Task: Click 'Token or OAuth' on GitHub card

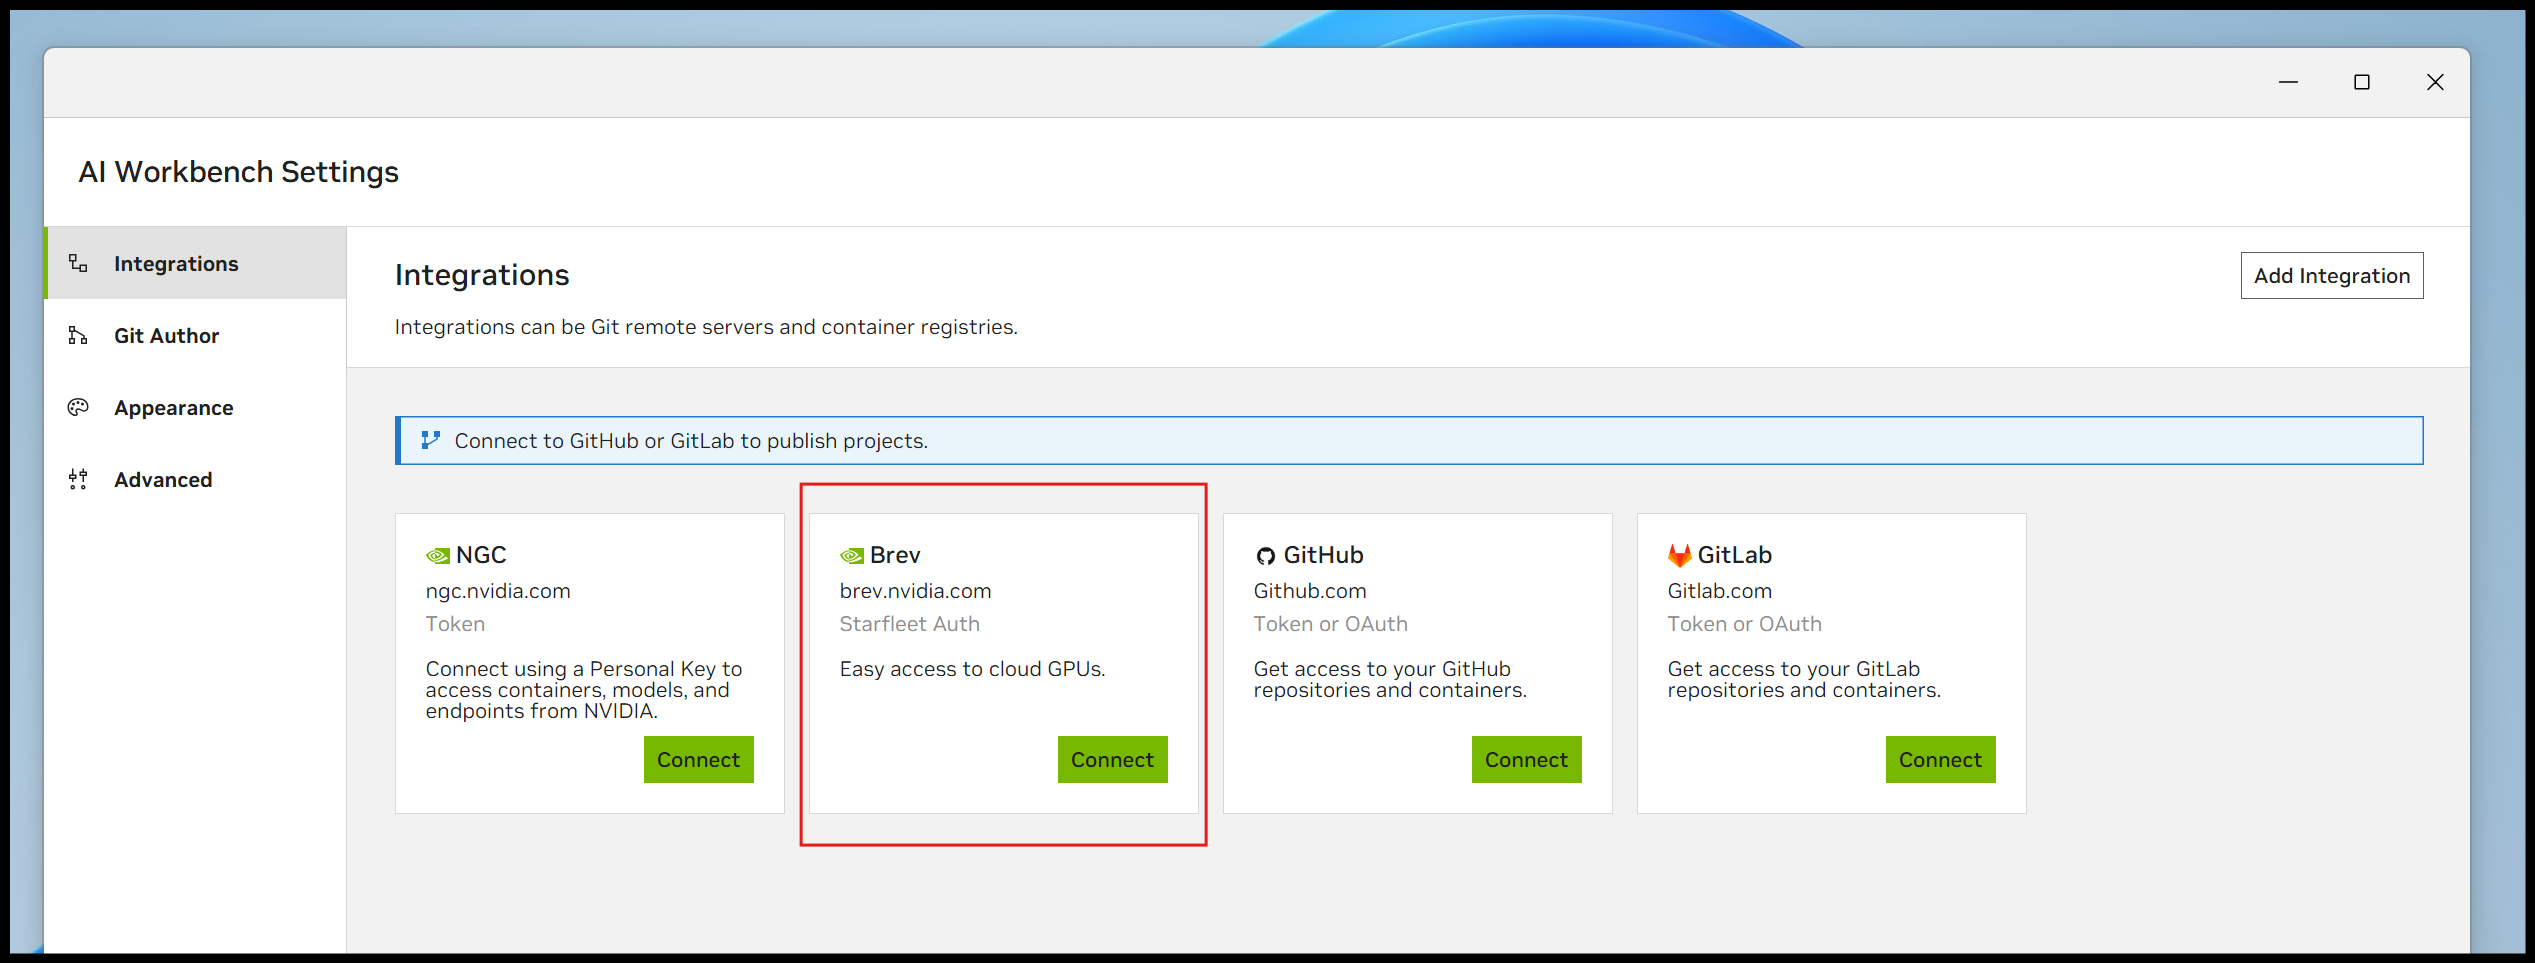Action: pos(1331,624)
